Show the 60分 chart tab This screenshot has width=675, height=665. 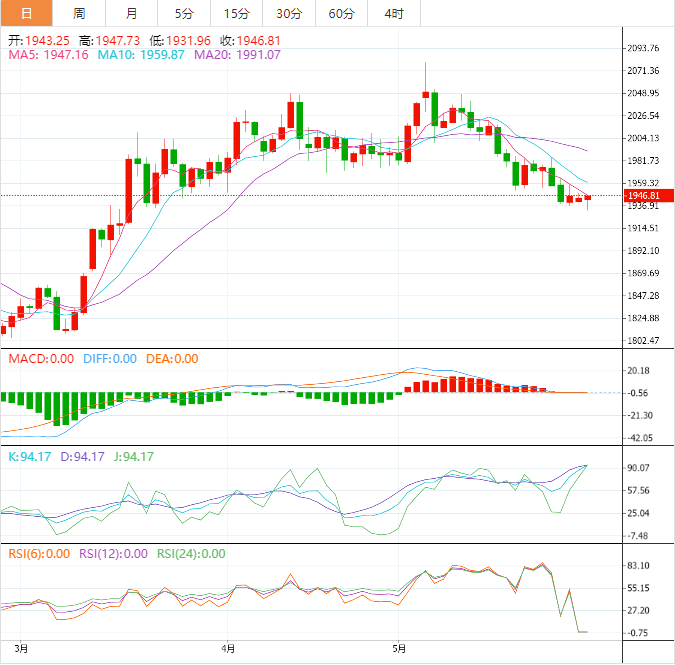point(341,14)
